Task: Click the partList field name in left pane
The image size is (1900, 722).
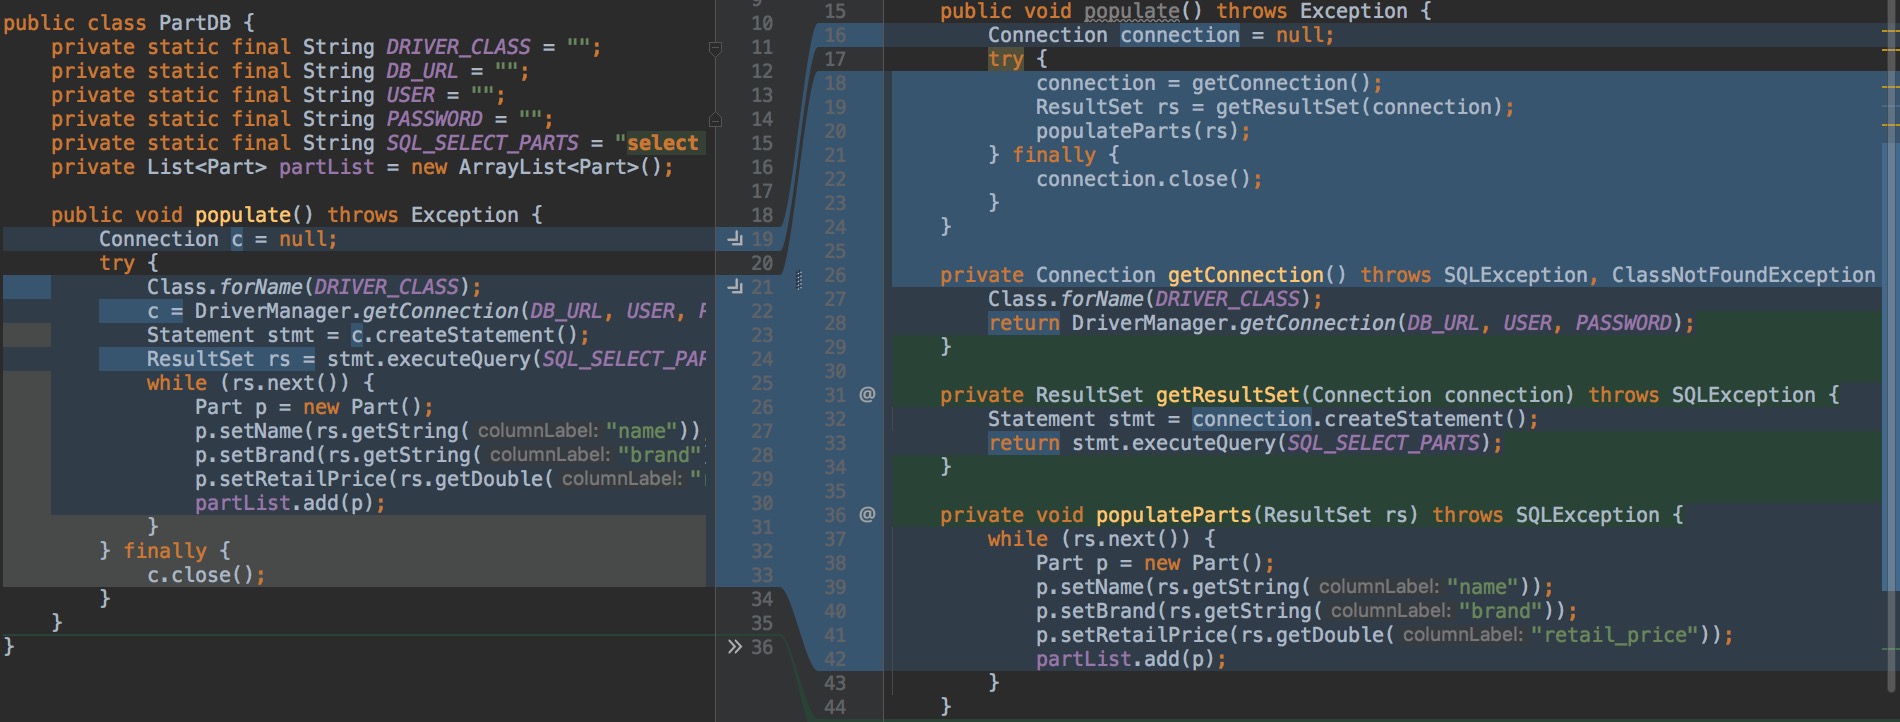Action: [x=326, y=167]
